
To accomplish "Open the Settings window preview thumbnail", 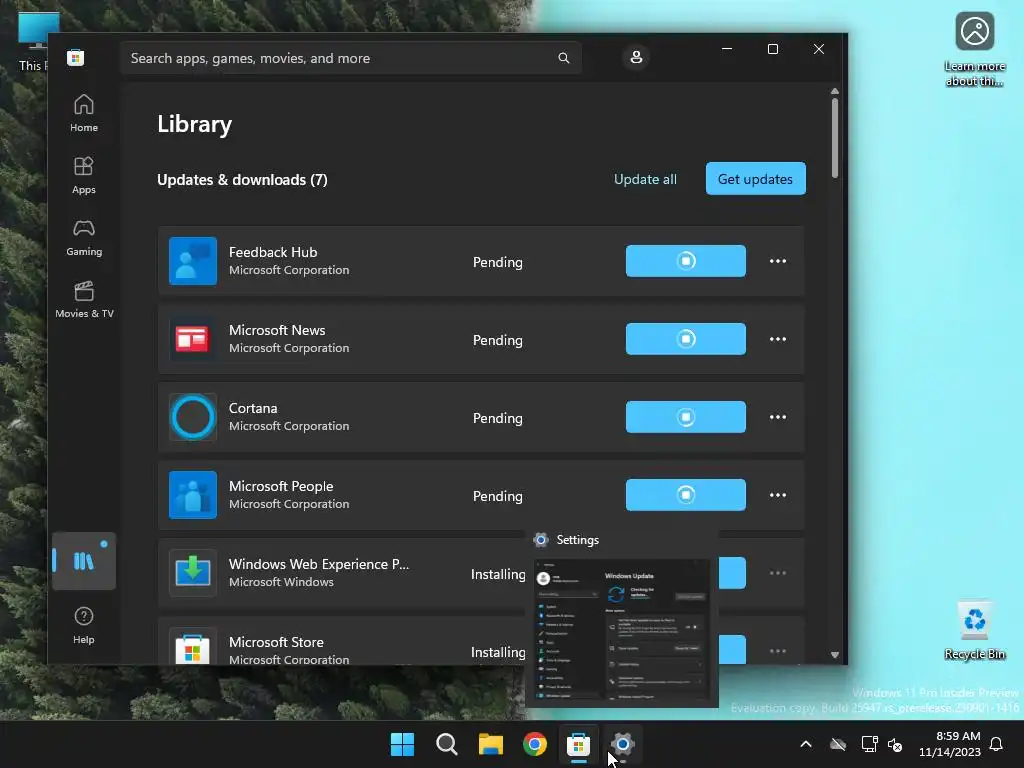I will pyautogui.click(x=622, y=630).
